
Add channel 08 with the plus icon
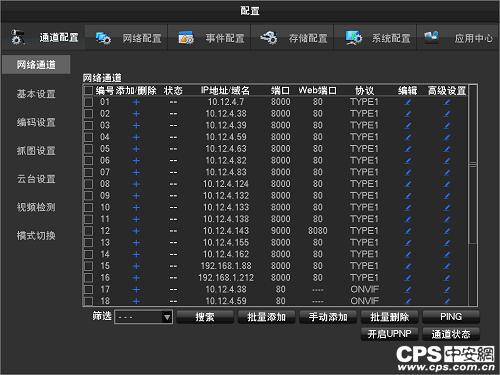136,184
